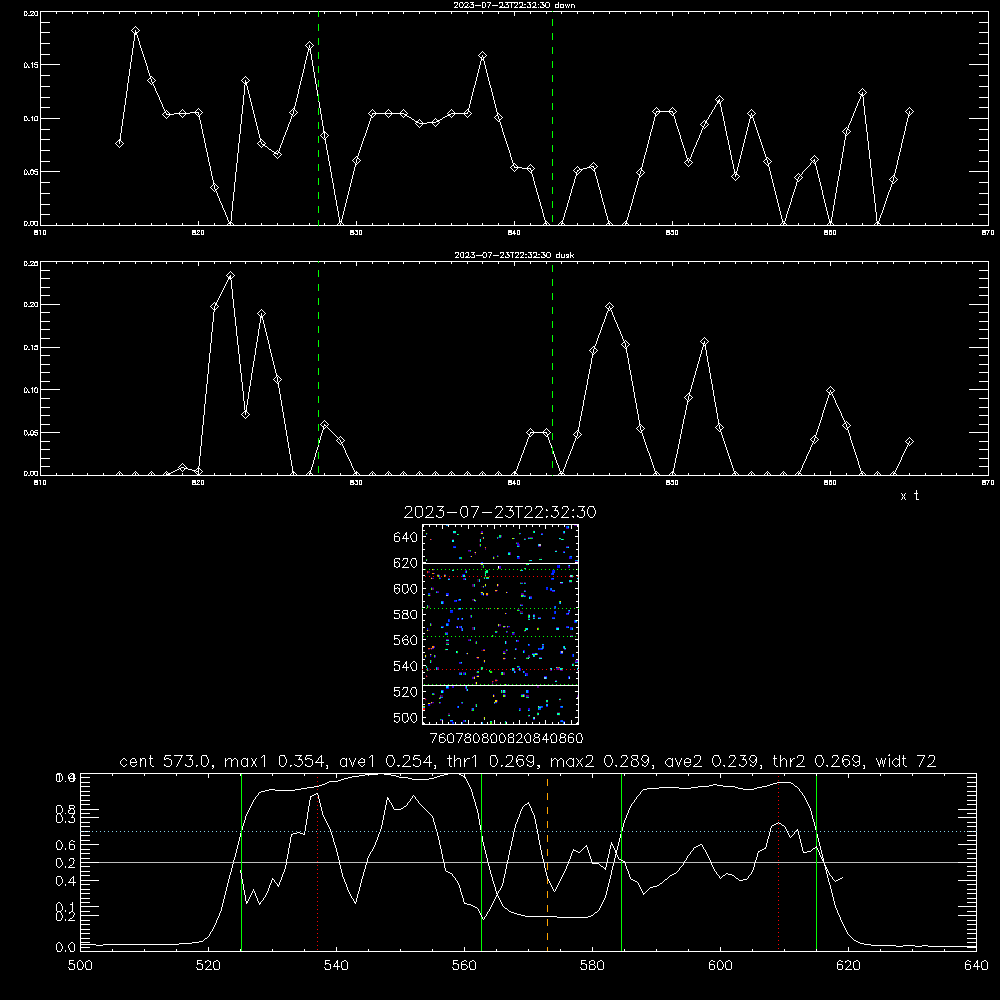Image resolution: width=1000 pixels, height=1000 pixels.
Task: Click the '0.6' y-axis label of bottom plot
Action: [64, 845]
